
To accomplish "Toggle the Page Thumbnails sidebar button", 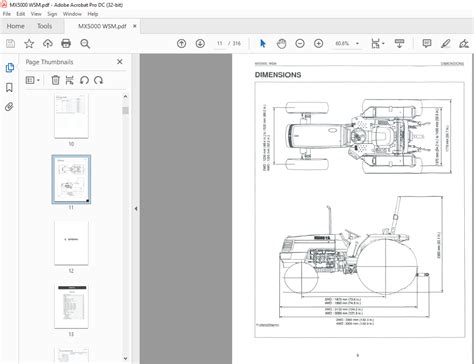I will pos(9,68).
